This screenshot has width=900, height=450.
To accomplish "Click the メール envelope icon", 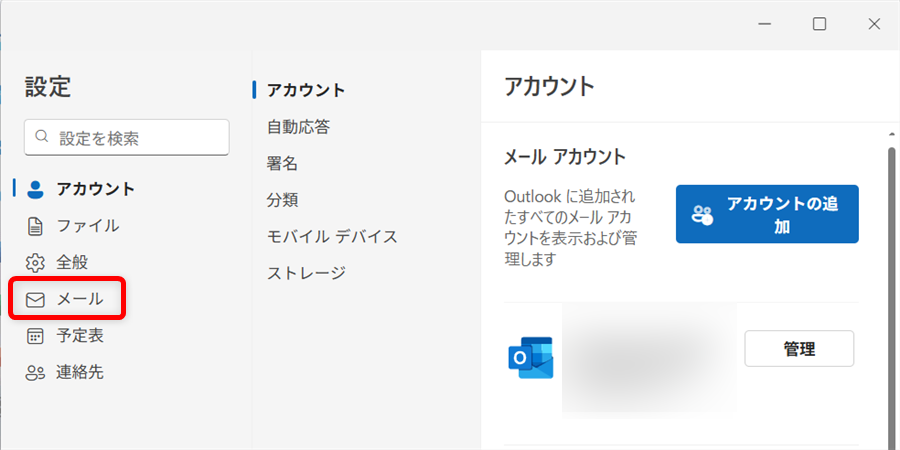I will click(x=36, y=300).
